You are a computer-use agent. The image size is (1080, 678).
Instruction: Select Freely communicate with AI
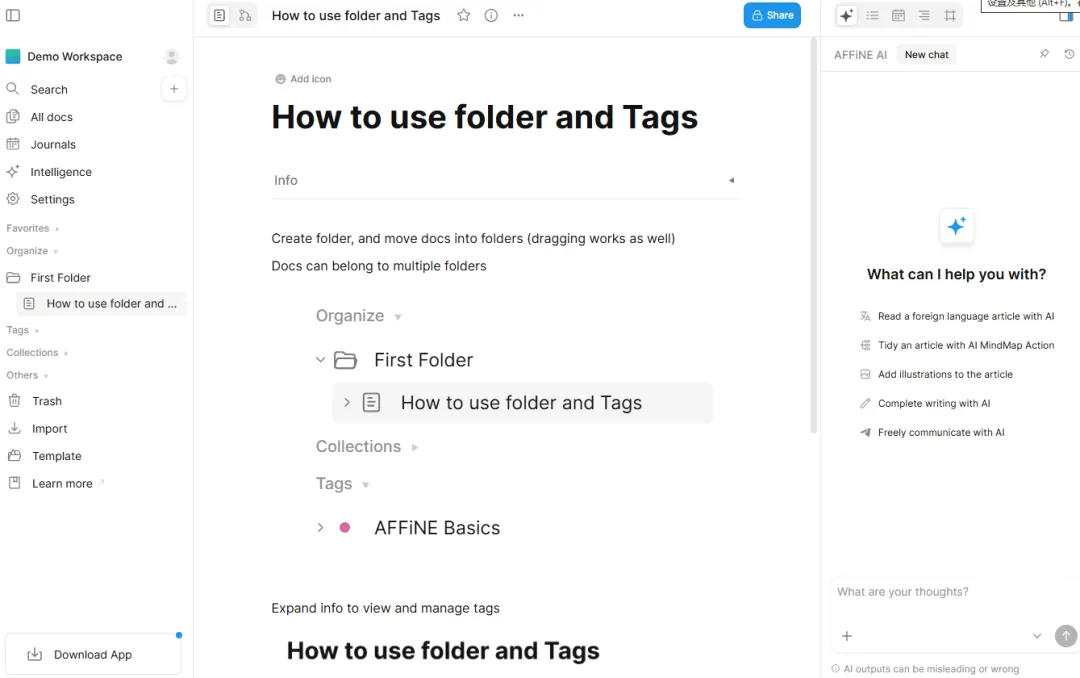[x=932, y=432]
